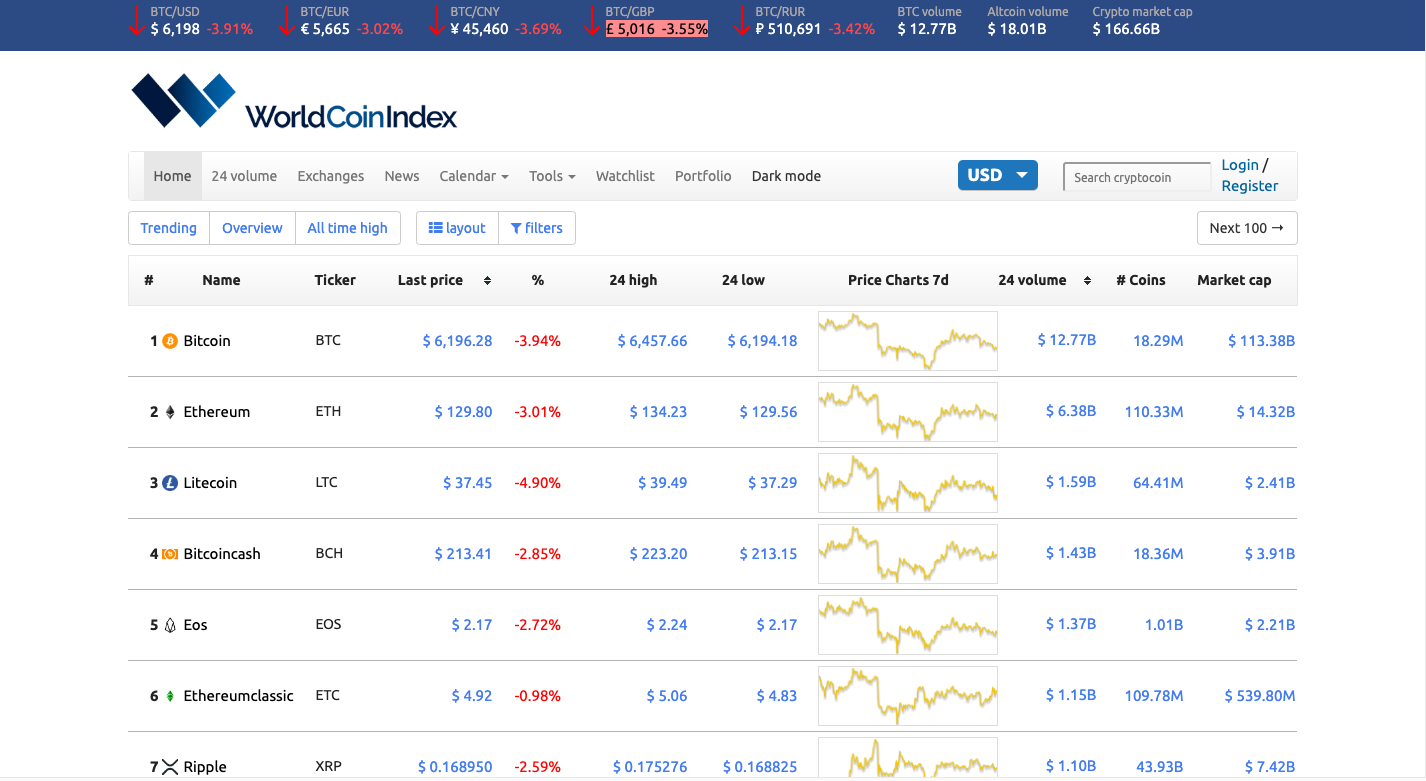Click the Ripple X icon

coord(170,767)
